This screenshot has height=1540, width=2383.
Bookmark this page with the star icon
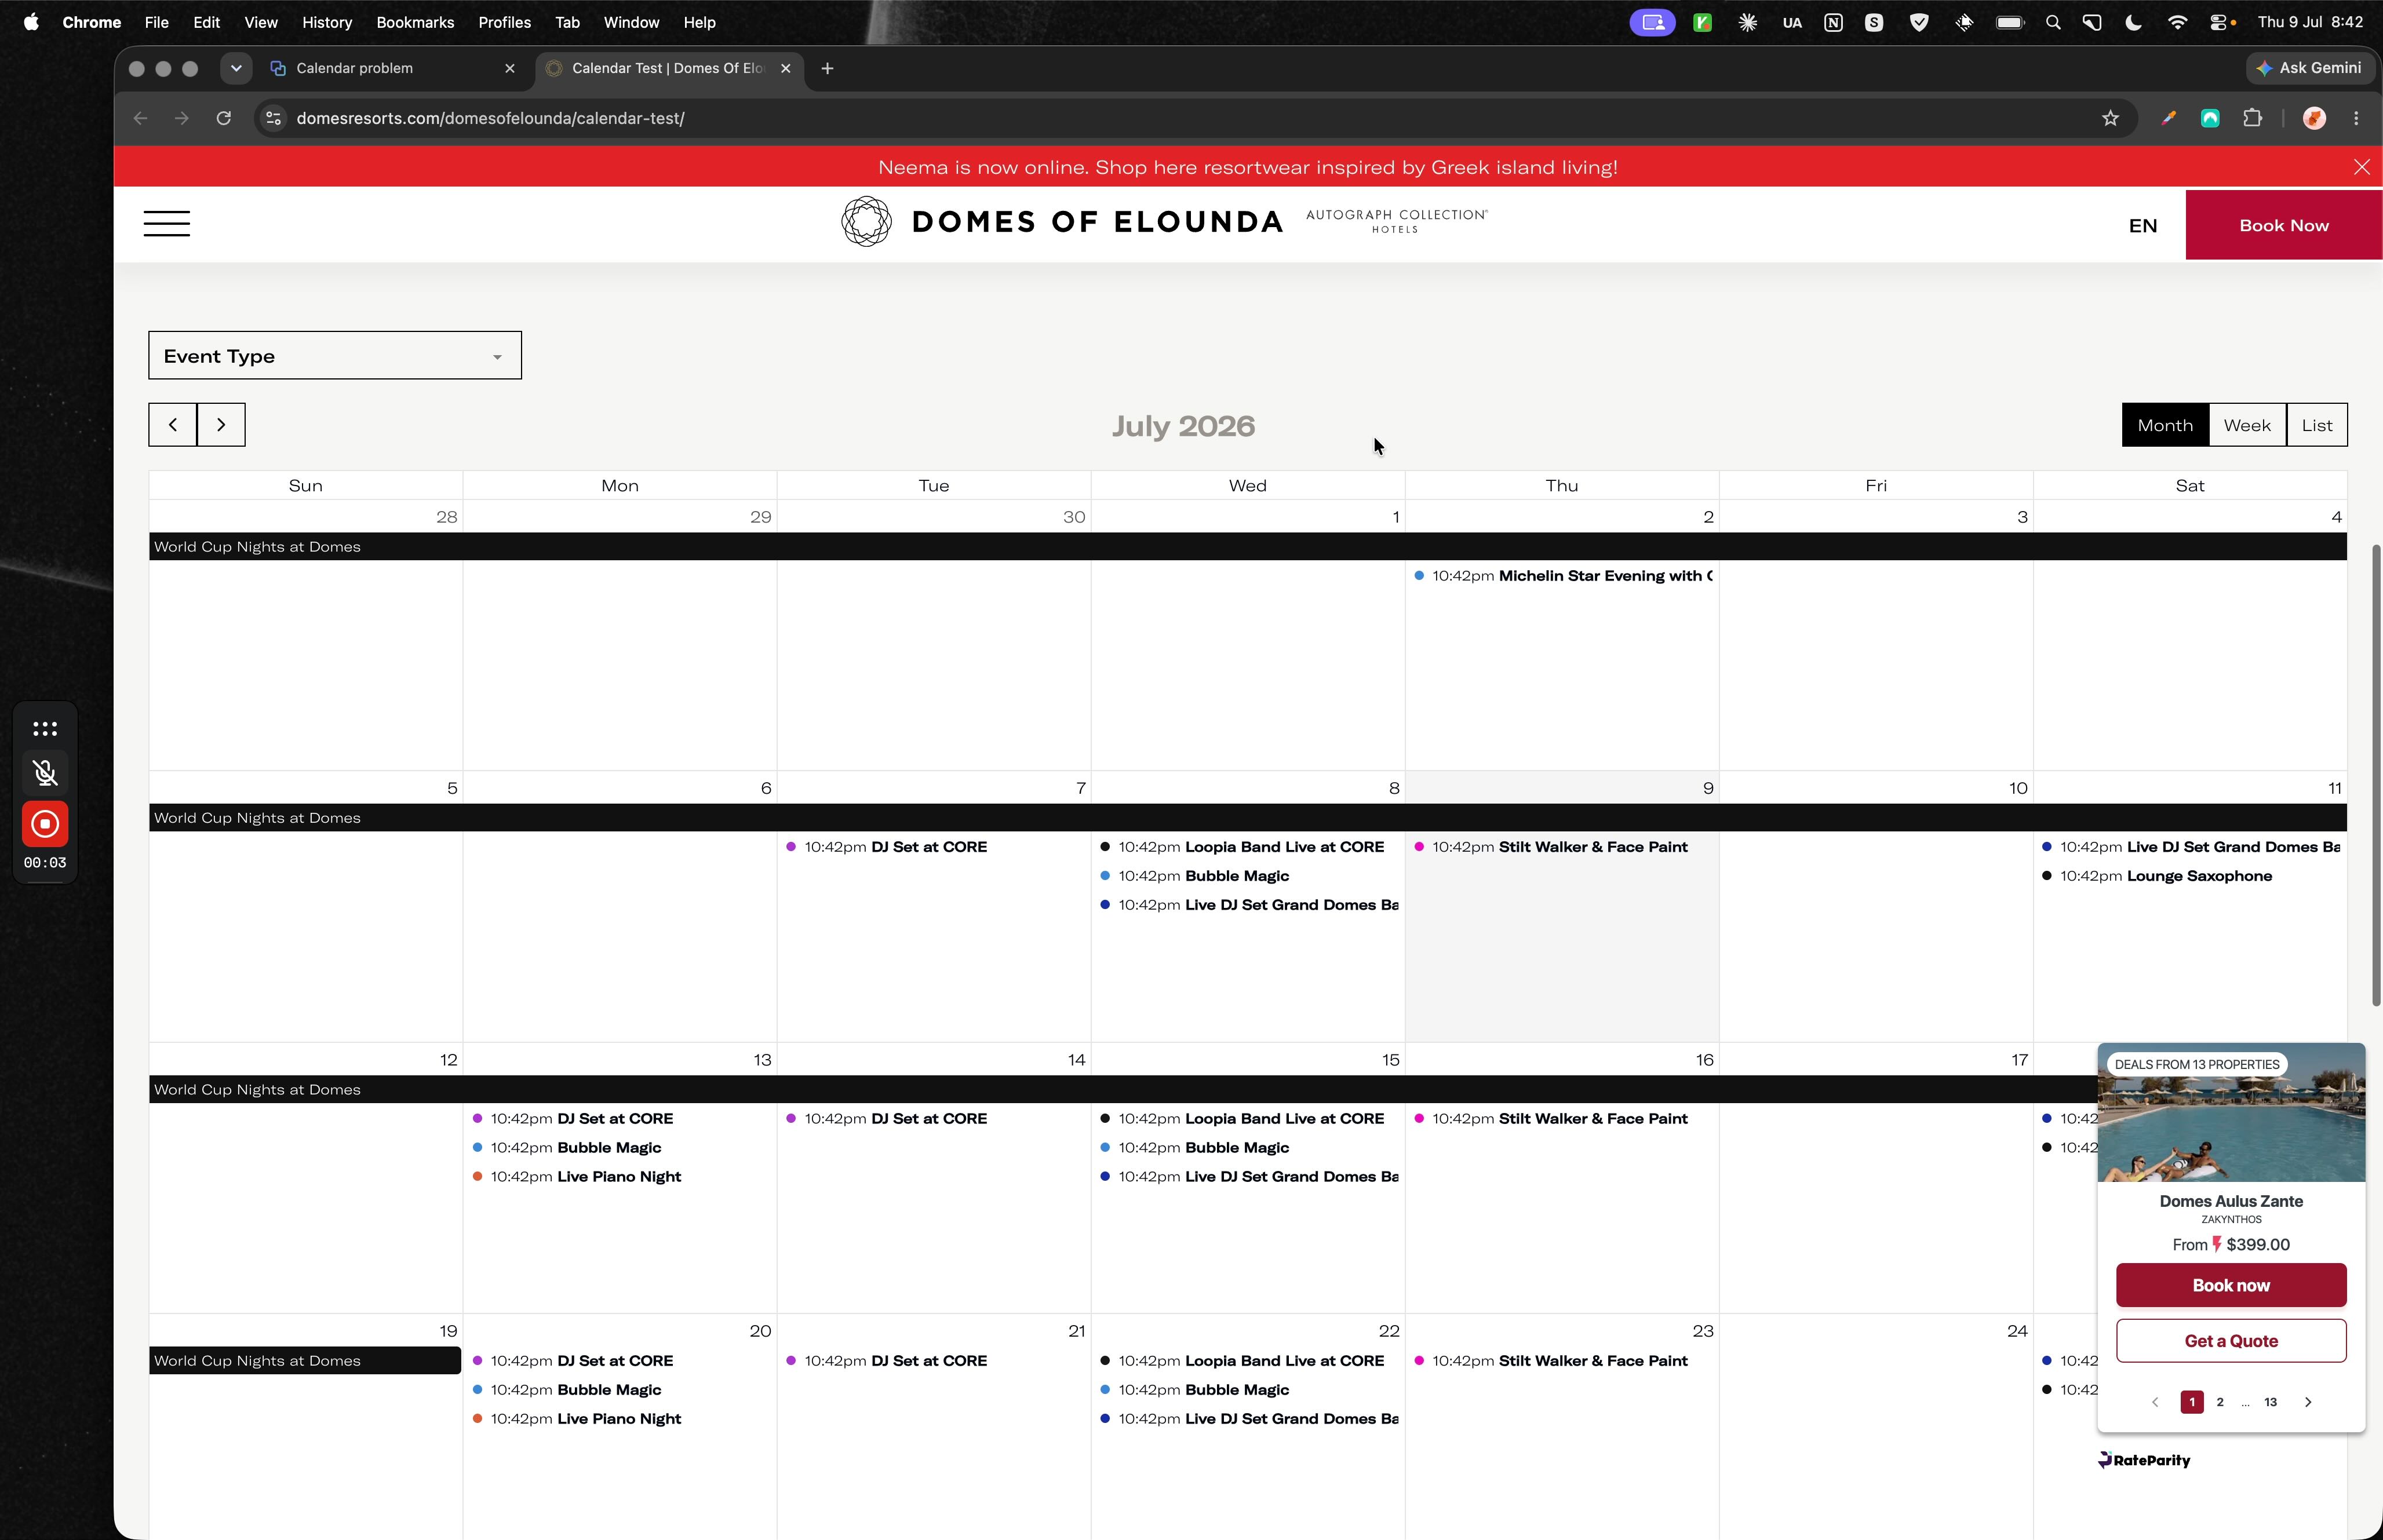point(2110,118)
